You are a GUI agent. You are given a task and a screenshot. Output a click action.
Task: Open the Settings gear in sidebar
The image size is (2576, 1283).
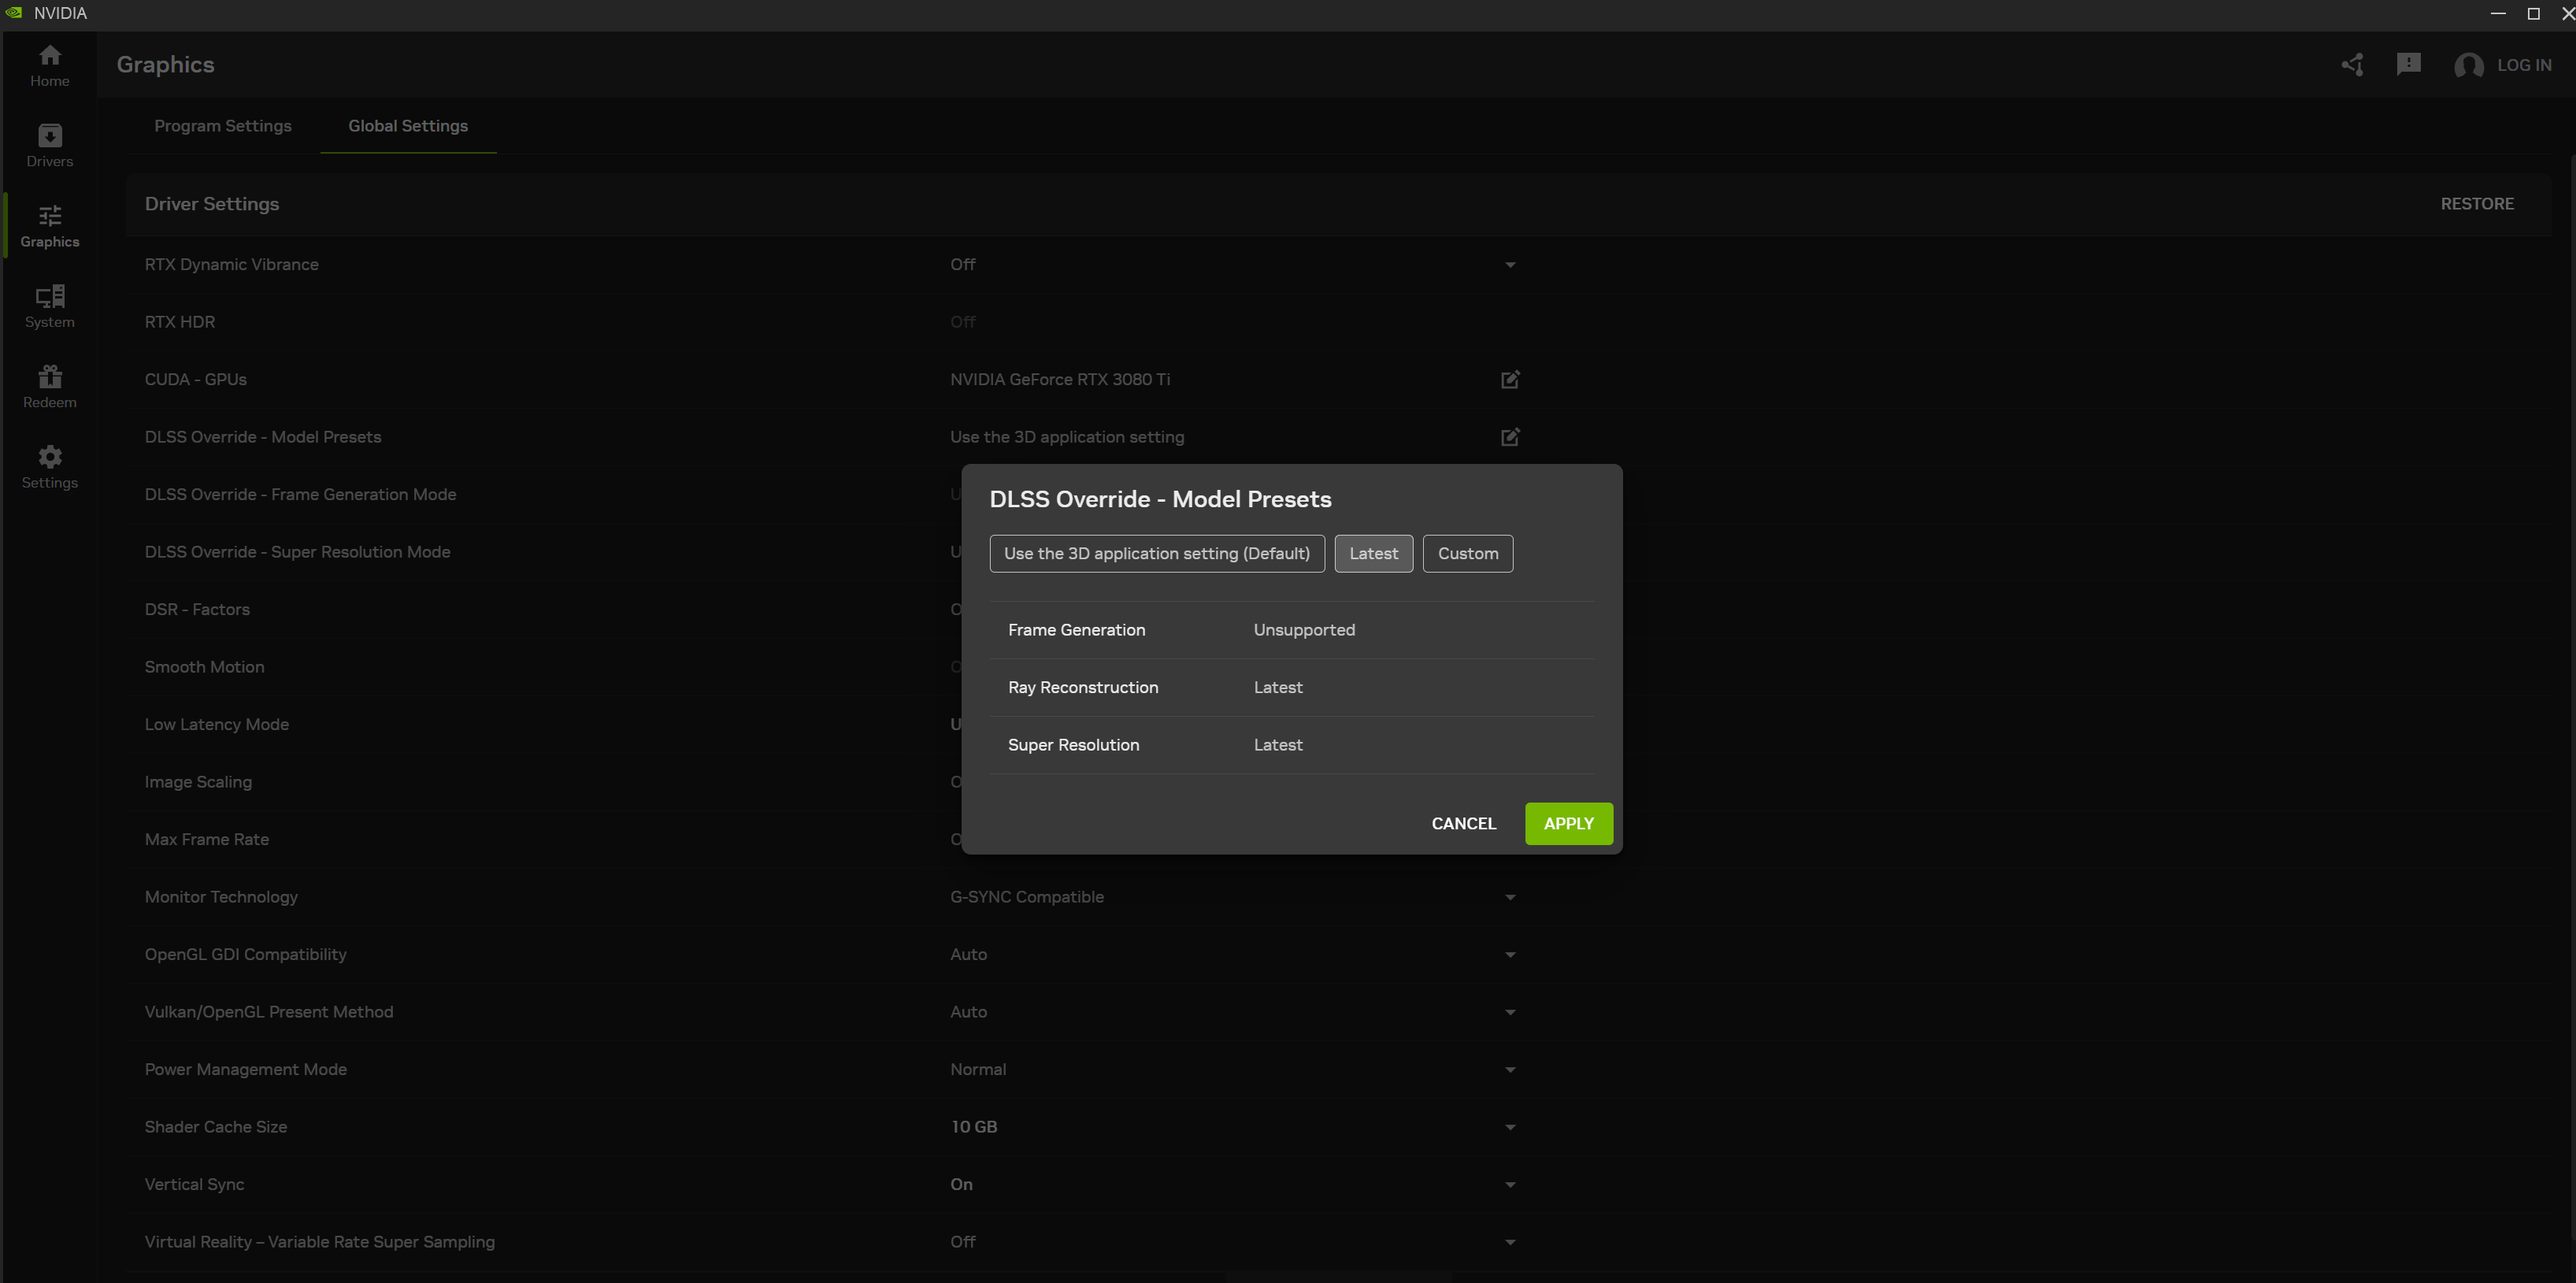tap(49, 467)
